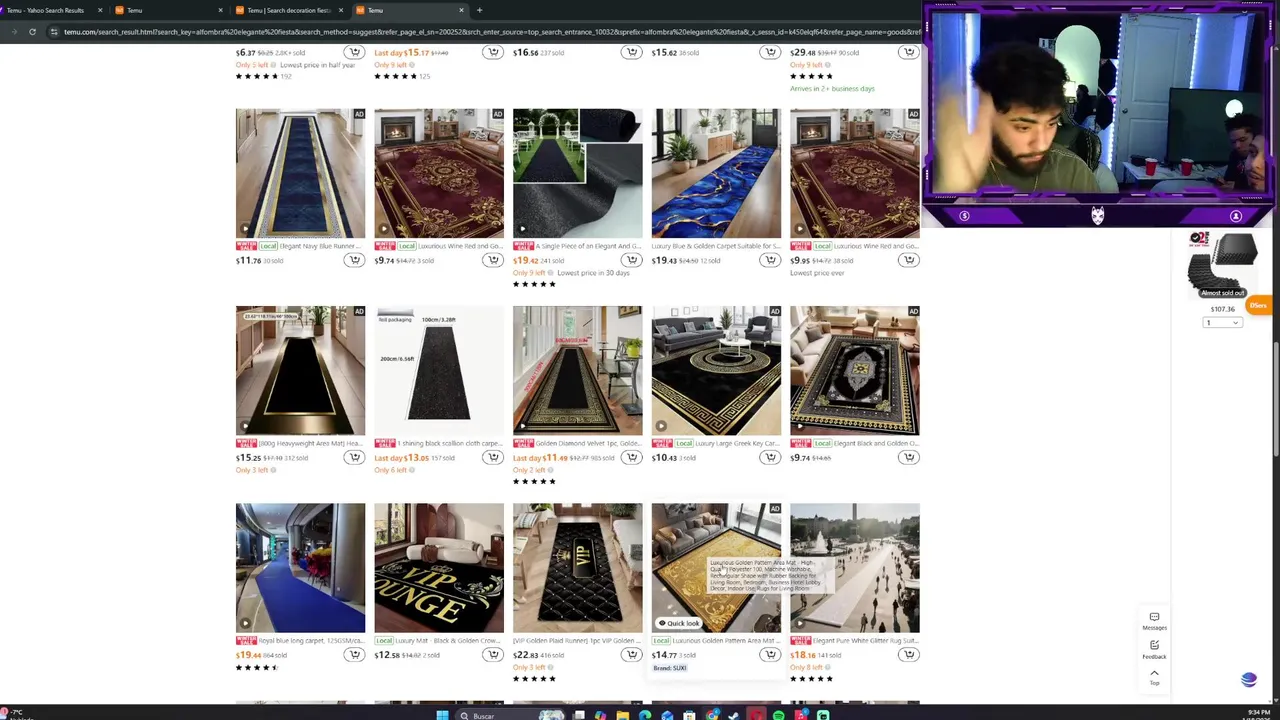Close the active Temu tab

tap(461, 10)
